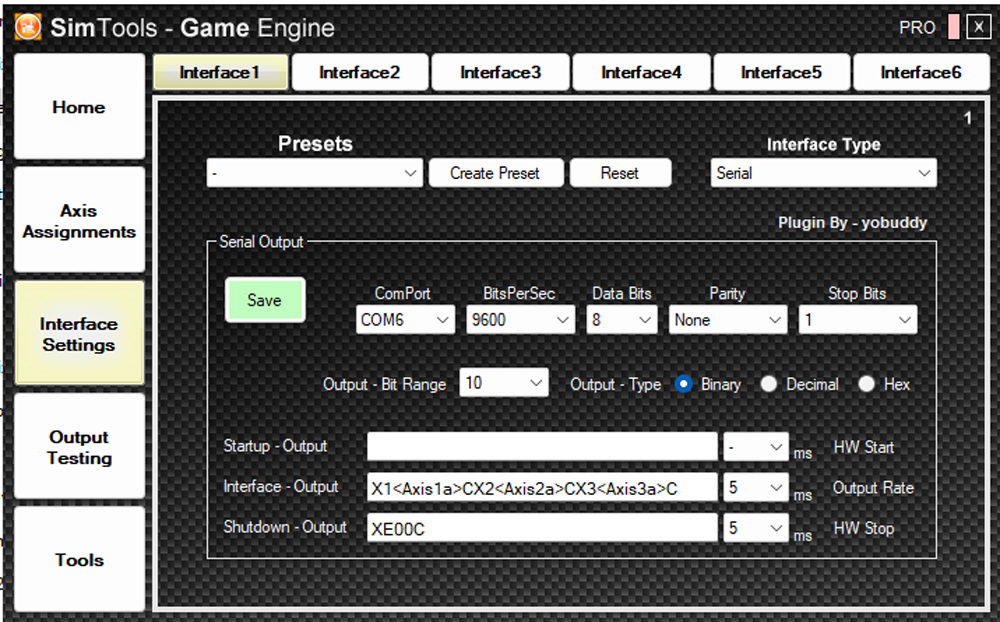Open the HW Start ms dropdown
The height and width of the screenshot is (622, 1000).
tap(756, 447)
